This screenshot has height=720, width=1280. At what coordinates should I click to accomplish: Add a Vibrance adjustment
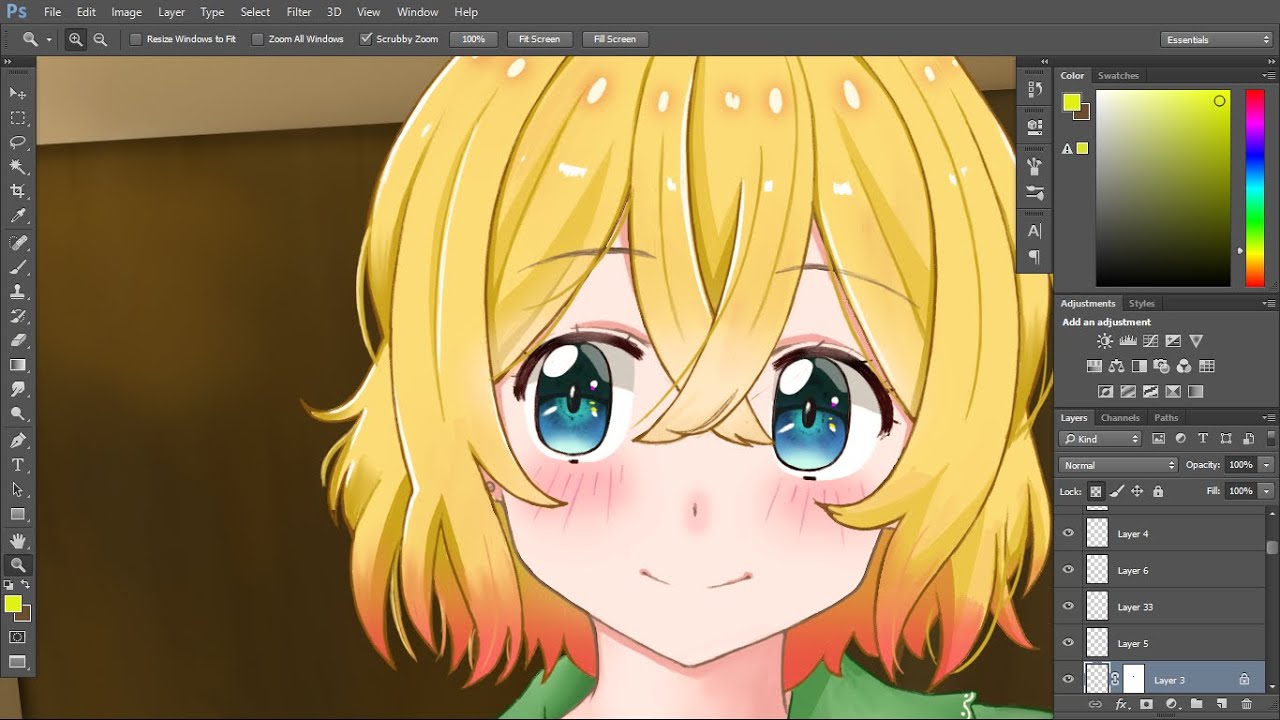1196,341
